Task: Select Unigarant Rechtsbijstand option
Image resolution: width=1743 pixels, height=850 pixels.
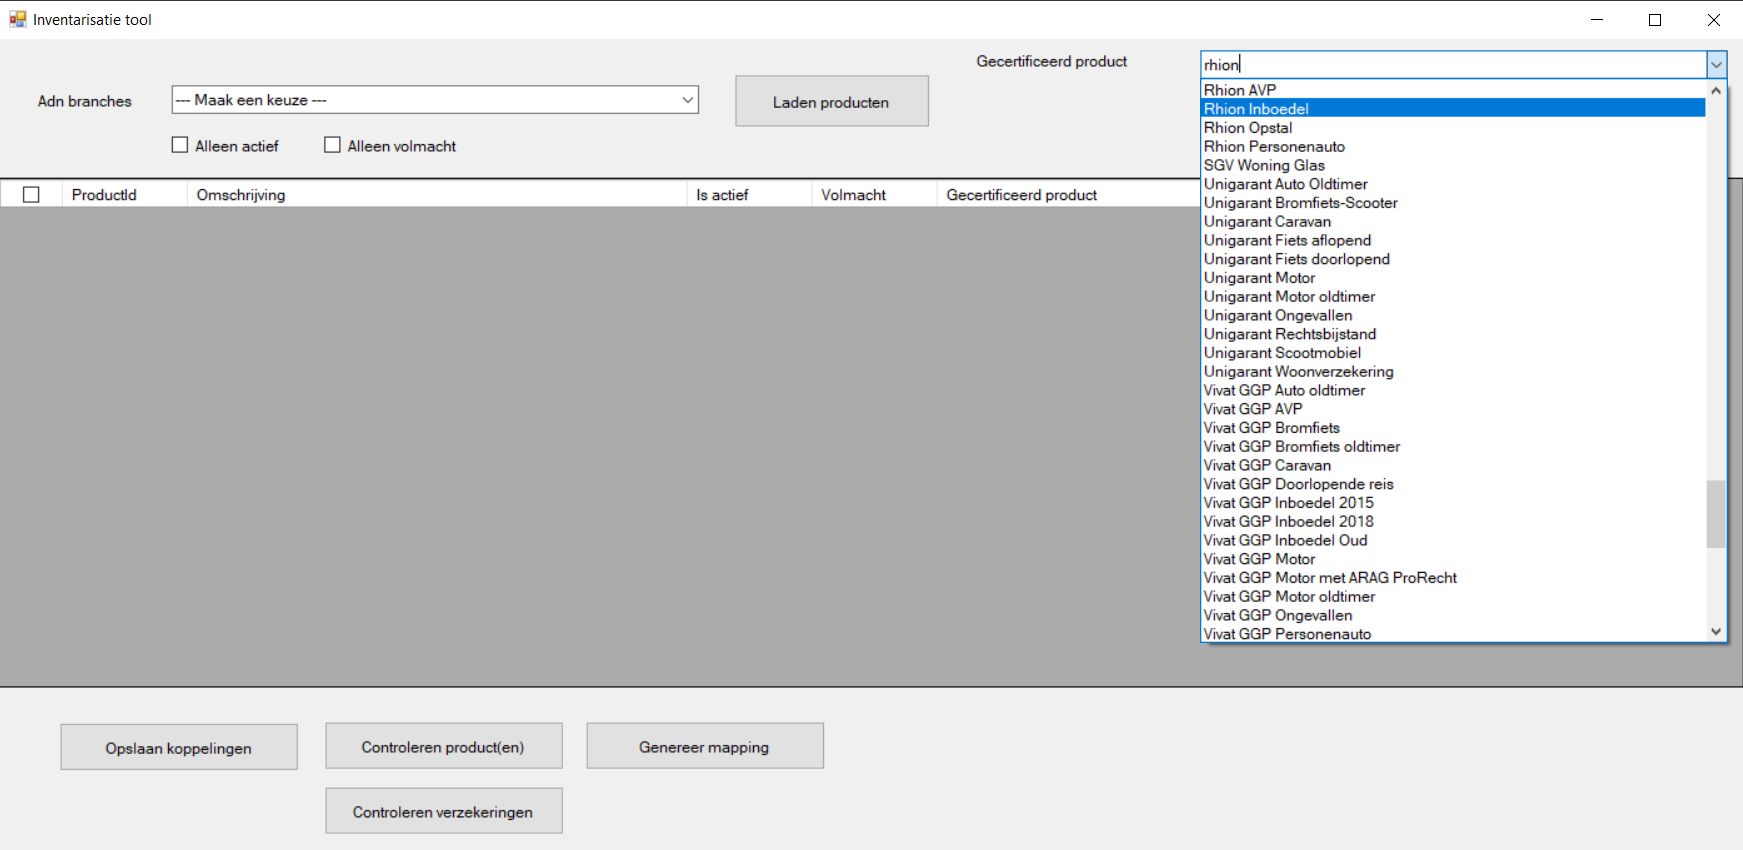Action: tap(1453, 334)
